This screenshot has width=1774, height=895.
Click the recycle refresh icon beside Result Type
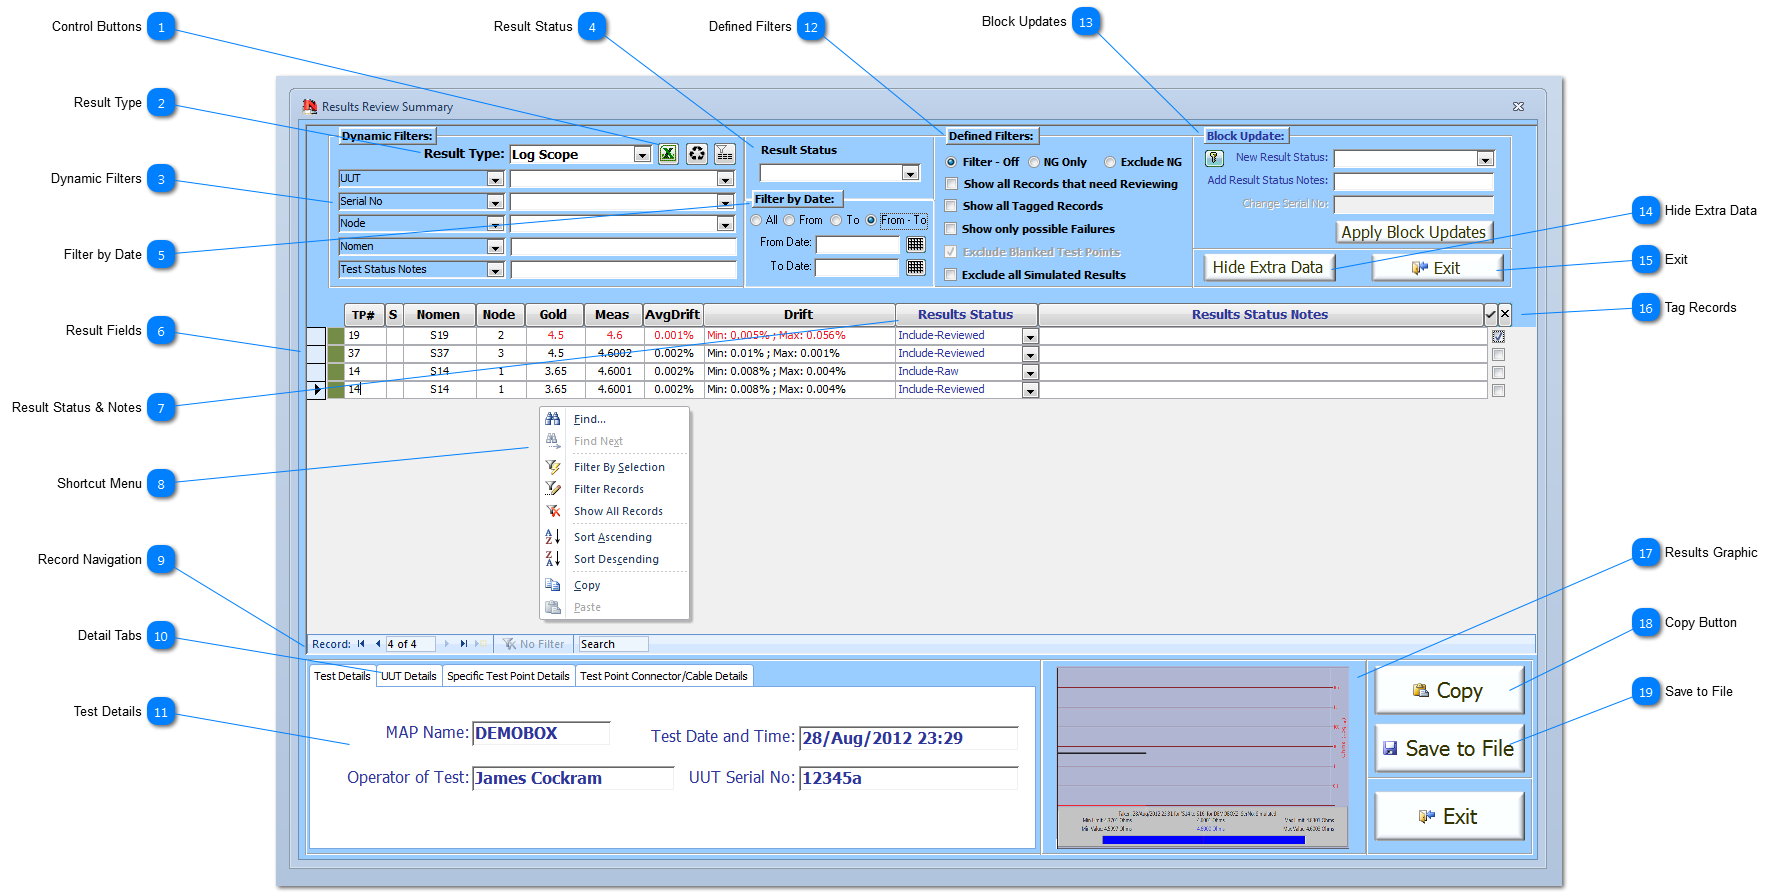coord(697,154)
